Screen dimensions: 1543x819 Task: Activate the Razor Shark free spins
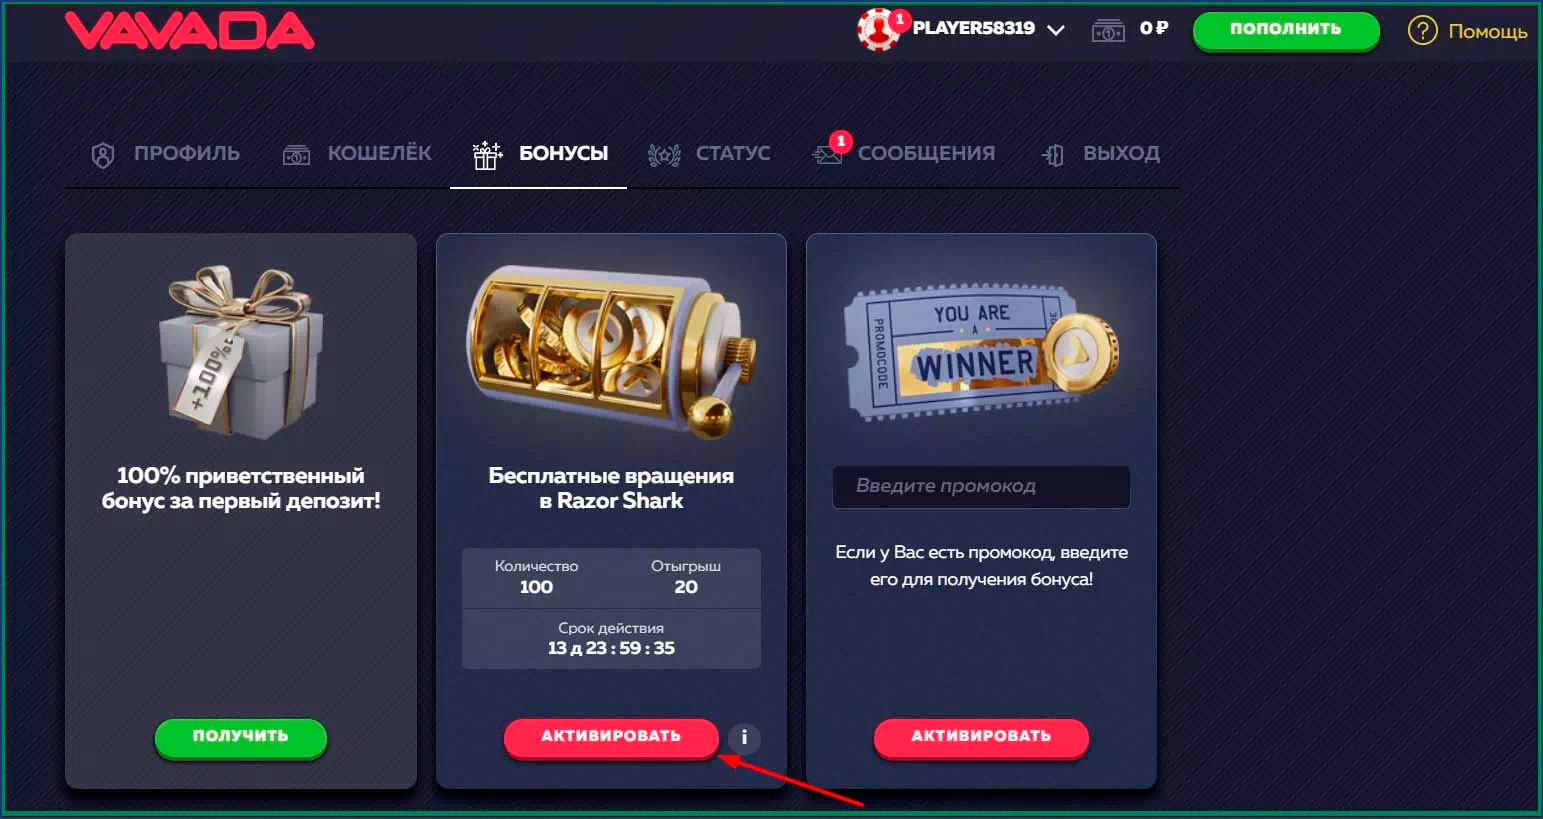(611, 737)
